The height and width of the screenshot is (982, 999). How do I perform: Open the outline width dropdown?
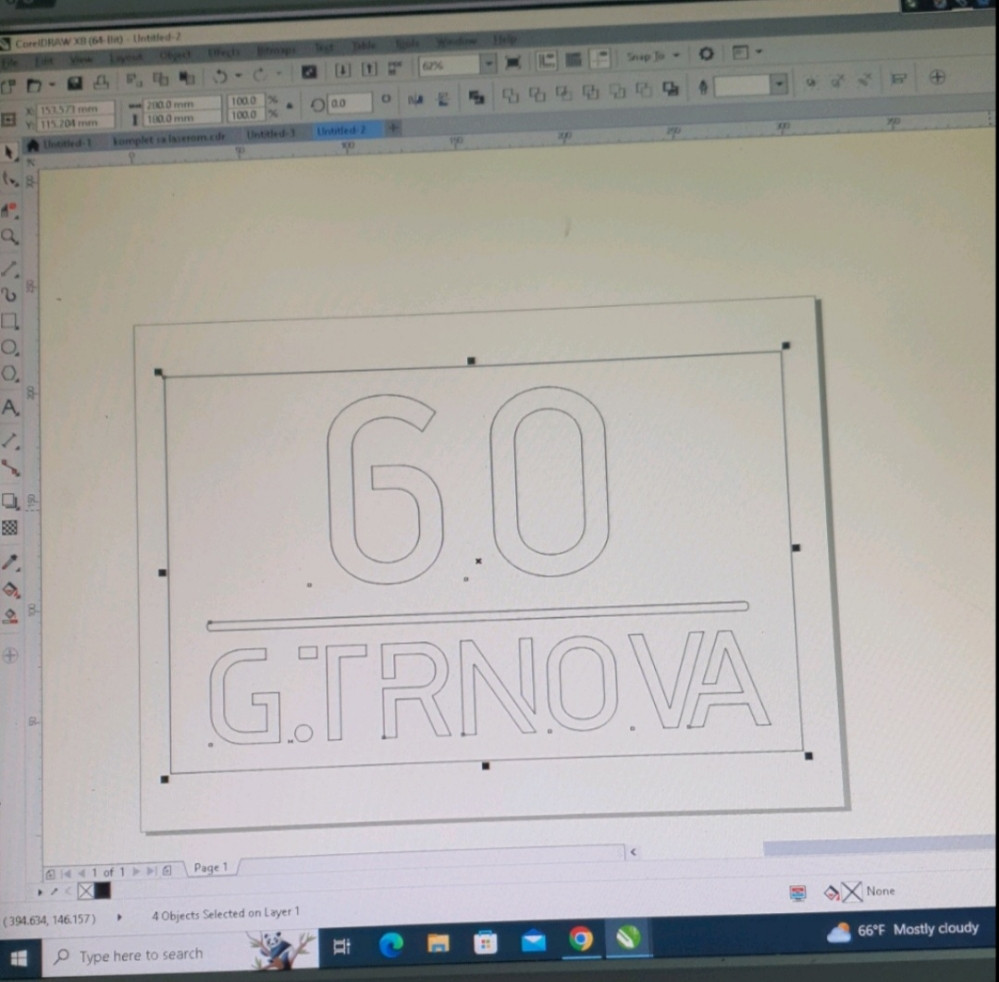(779, 84)
